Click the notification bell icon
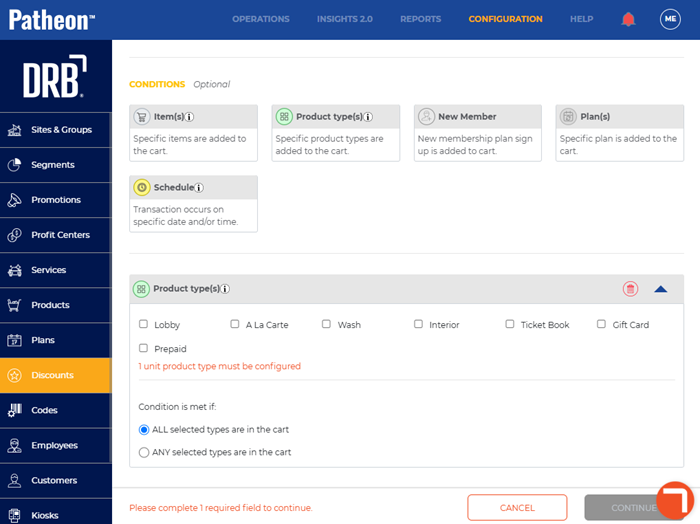700x524 pixels. tap(628, 19)
